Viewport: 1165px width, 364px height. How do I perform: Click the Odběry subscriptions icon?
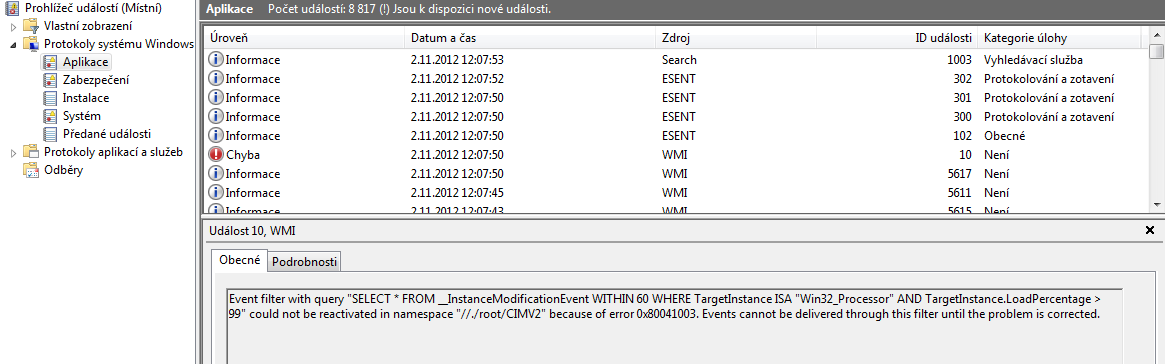click(x=31, y=170)
